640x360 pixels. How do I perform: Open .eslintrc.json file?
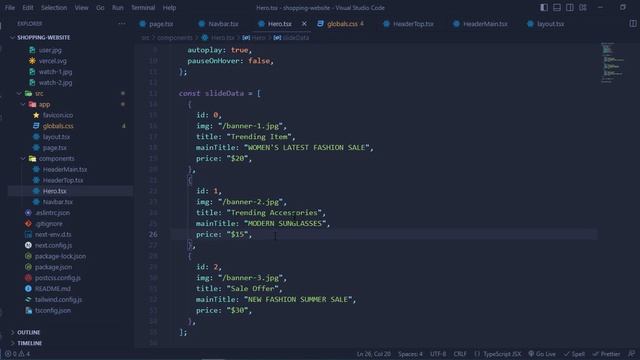tap(52, 213)
